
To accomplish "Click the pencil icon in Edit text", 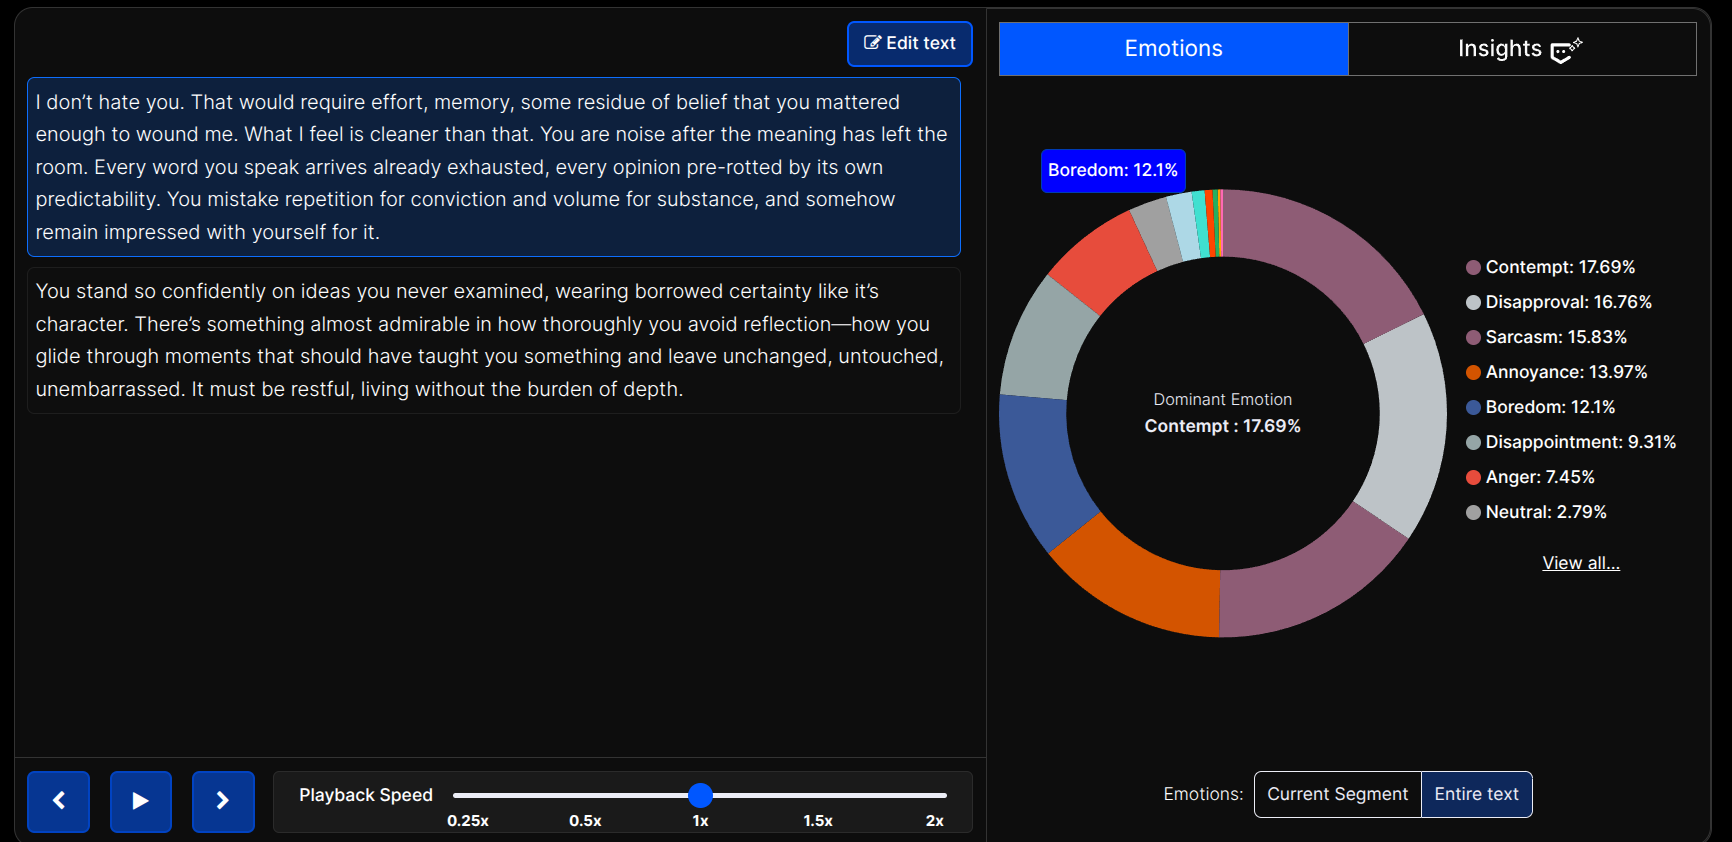I will tap(872, 43).
